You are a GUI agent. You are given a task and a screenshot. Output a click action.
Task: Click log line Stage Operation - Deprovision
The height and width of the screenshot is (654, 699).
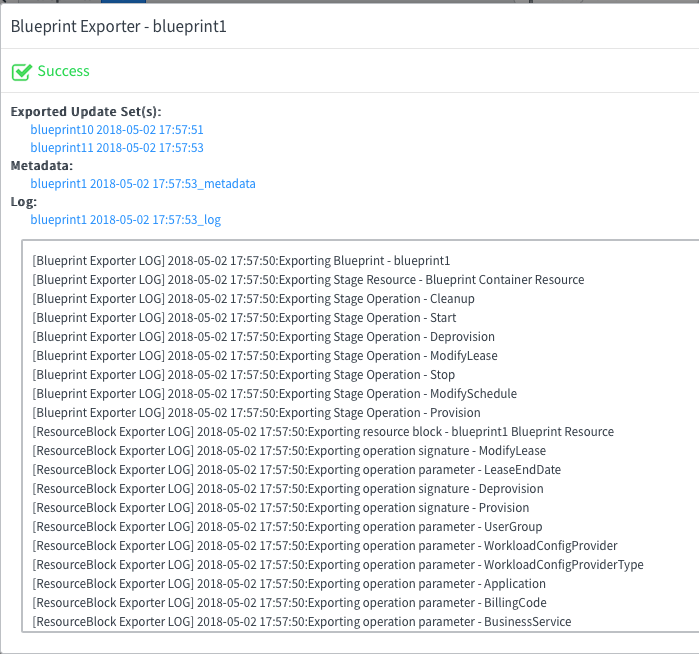click(263, 337)
